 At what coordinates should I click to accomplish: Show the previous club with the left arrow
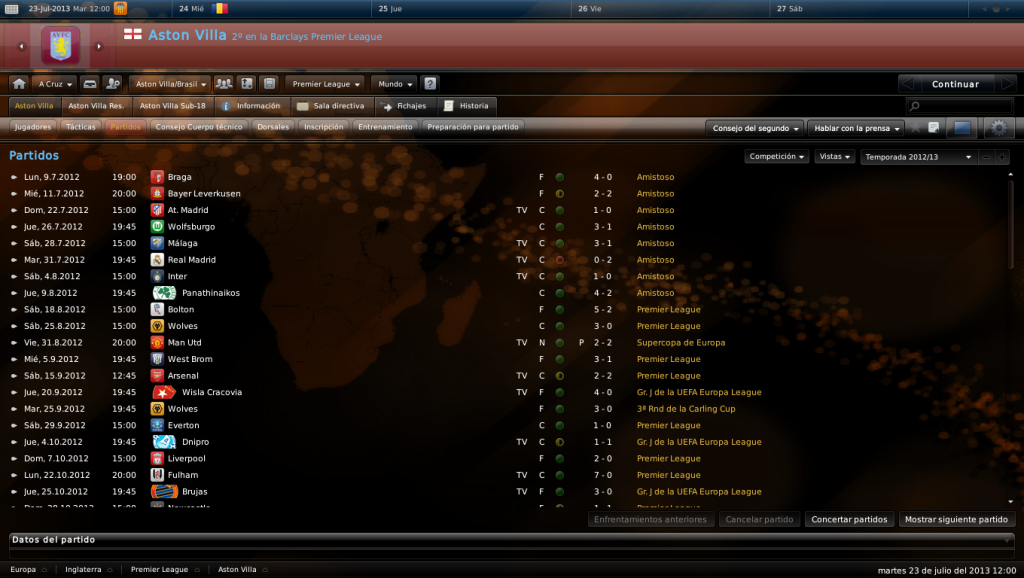pyautogui.click(x=21, y=46)
